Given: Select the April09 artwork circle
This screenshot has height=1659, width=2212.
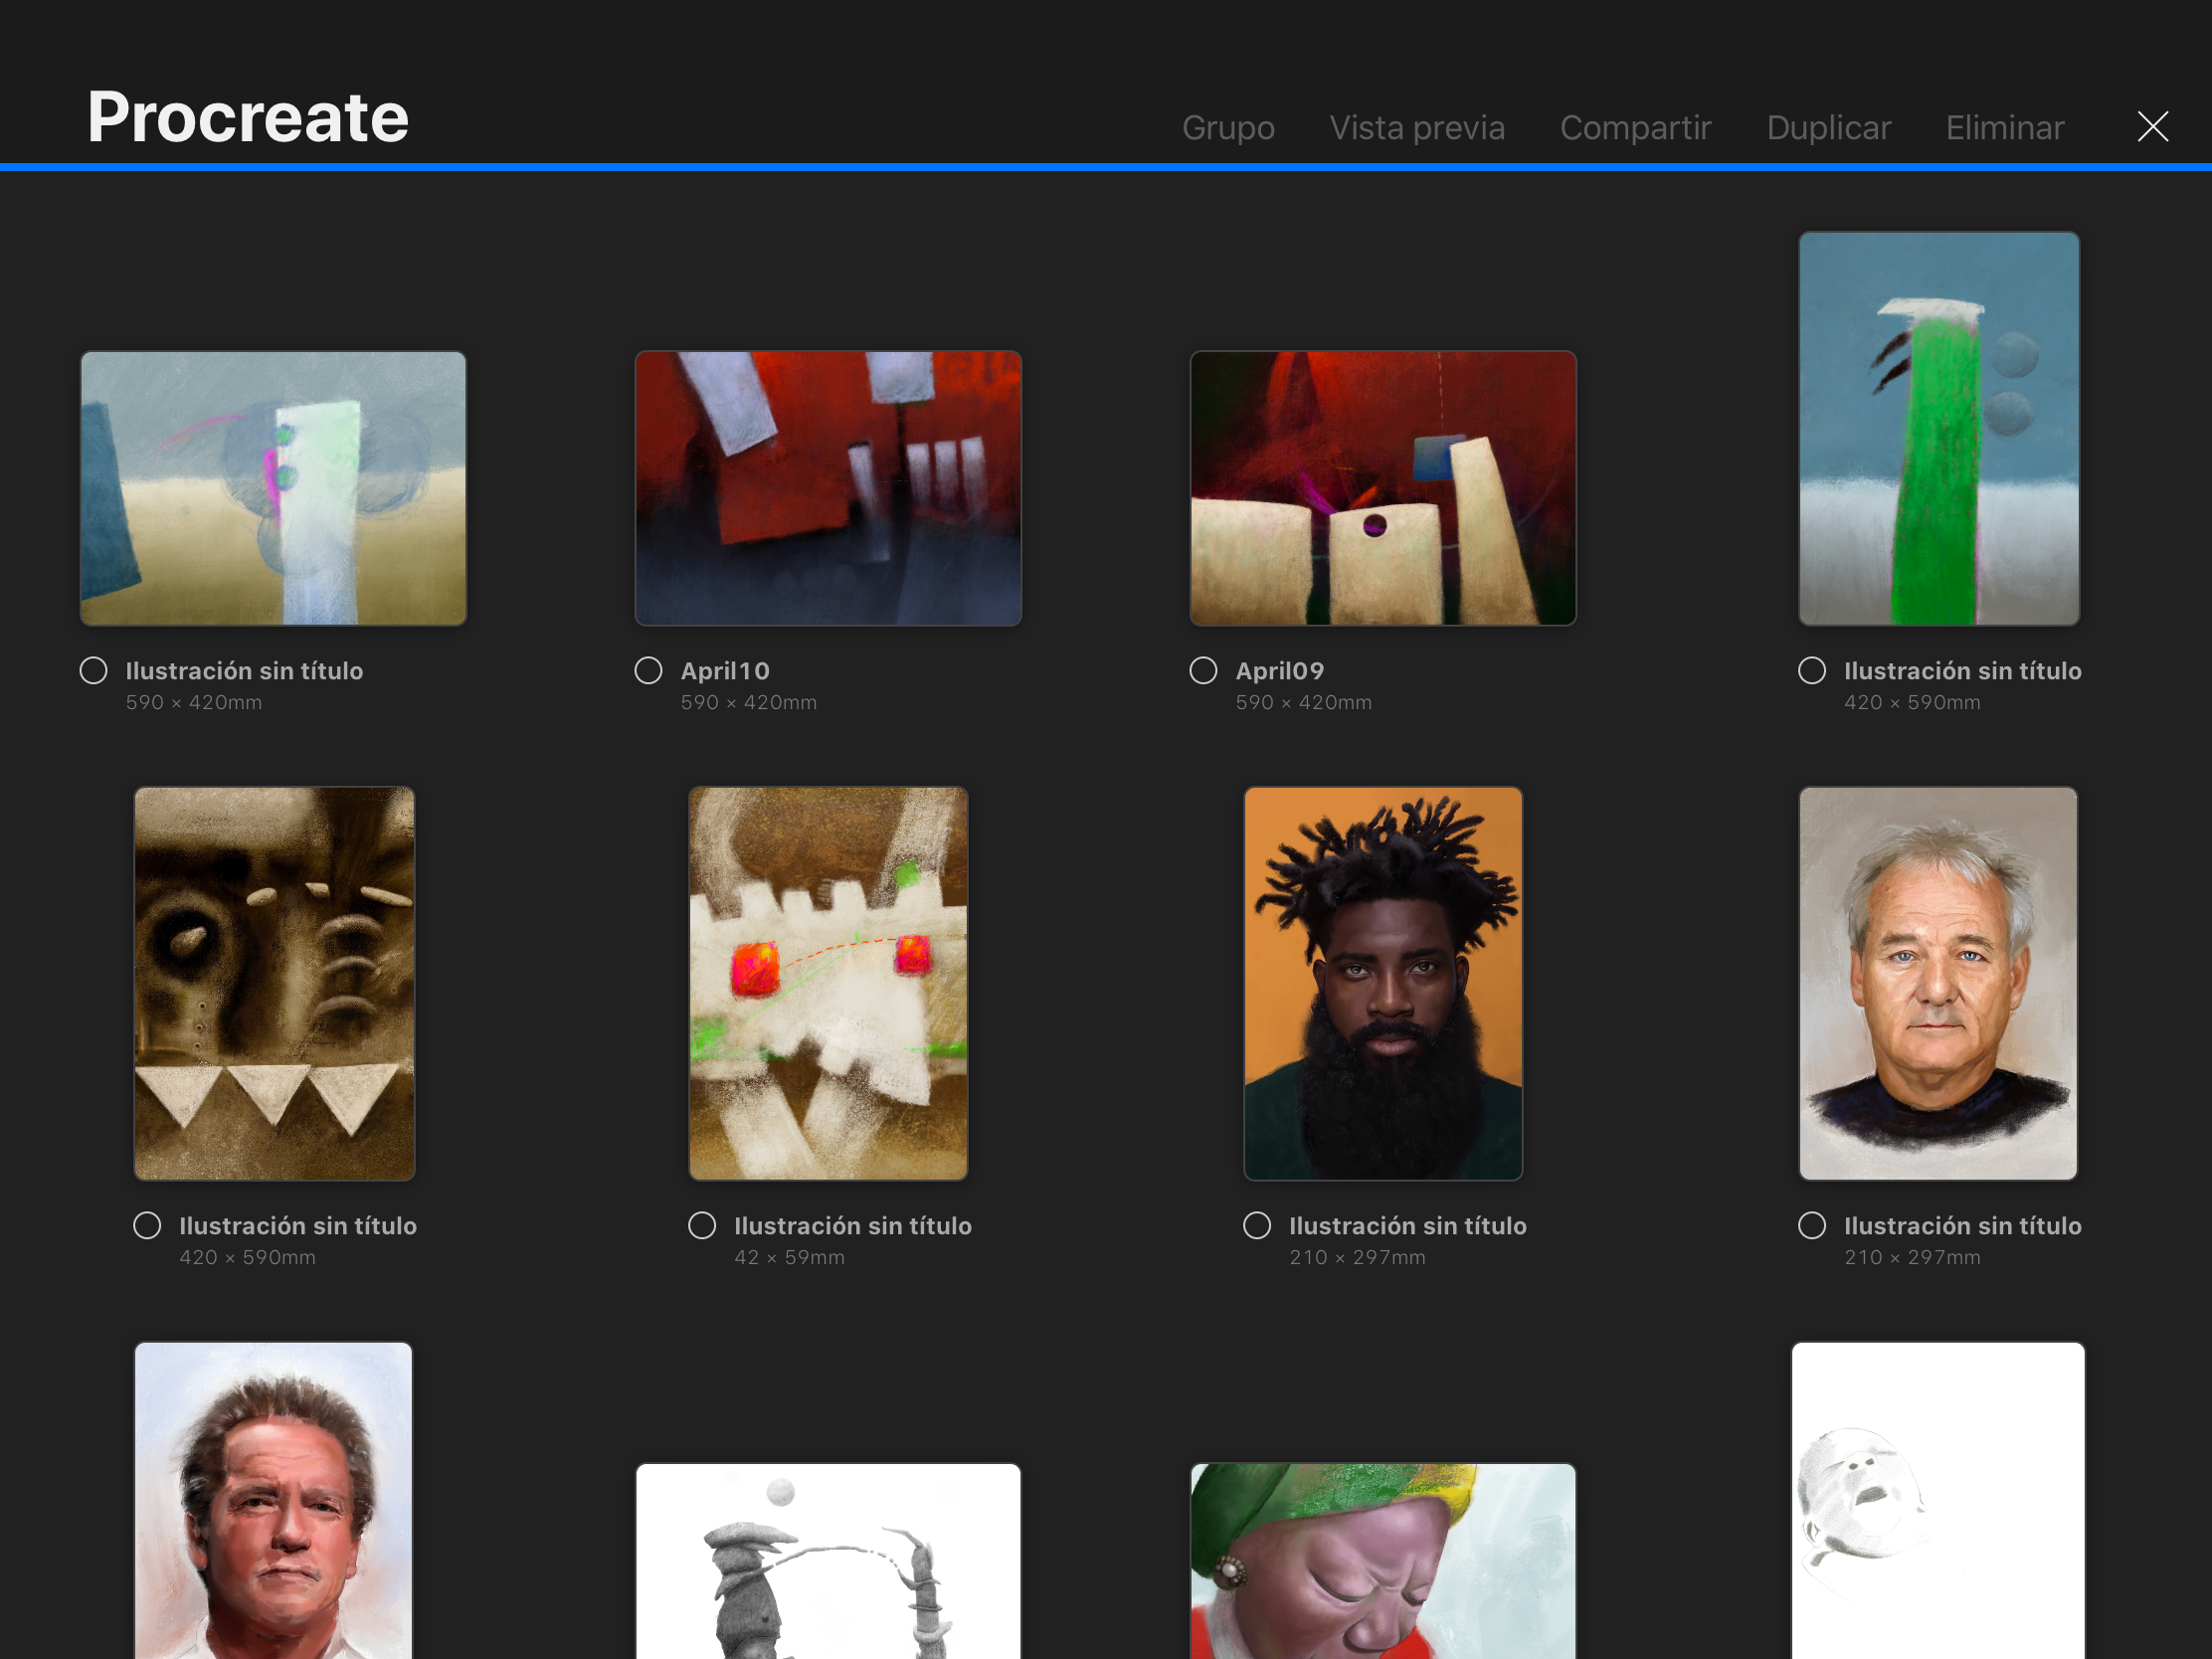Looking at the screenshot, I should [1203, 670].
